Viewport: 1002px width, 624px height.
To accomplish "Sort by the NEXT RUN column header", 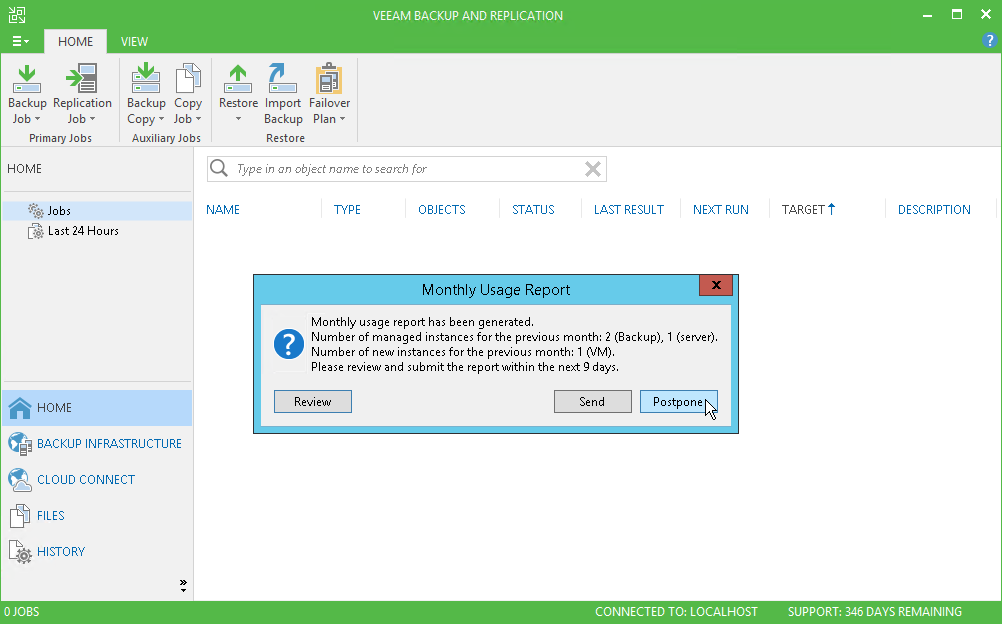I will click(721, 210).
